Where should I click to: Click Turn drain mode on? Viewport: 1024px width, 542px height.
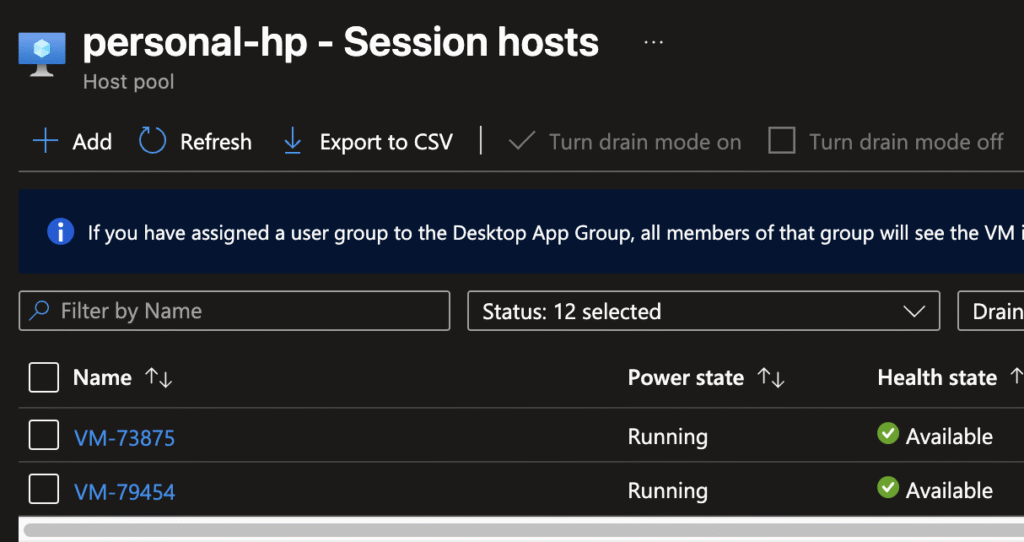click(x=645, y=142)
